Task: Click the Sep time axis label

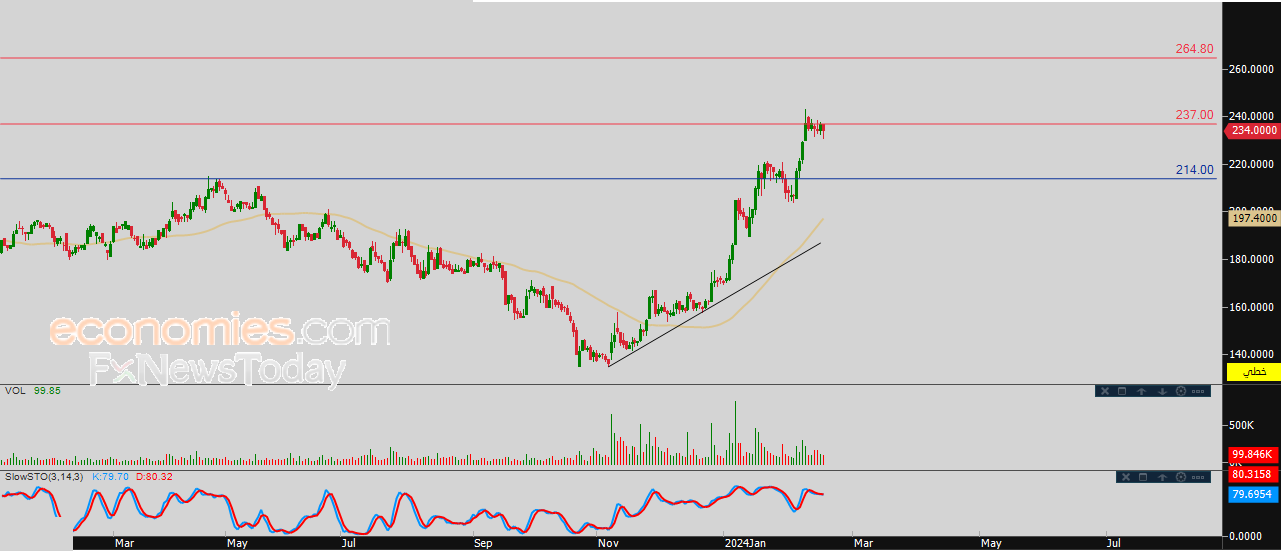Action: (x=483, y=543)
